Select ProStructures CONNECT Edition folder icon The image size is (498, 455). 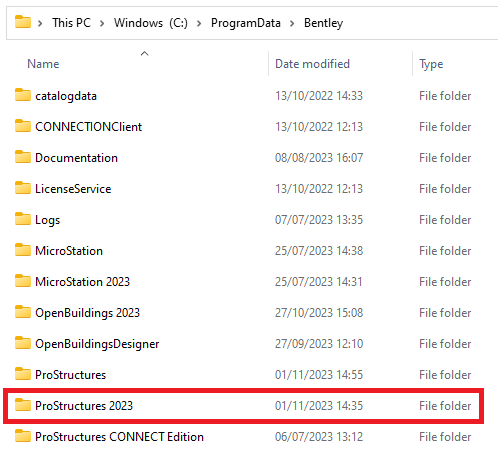click(x=23, y=436)
